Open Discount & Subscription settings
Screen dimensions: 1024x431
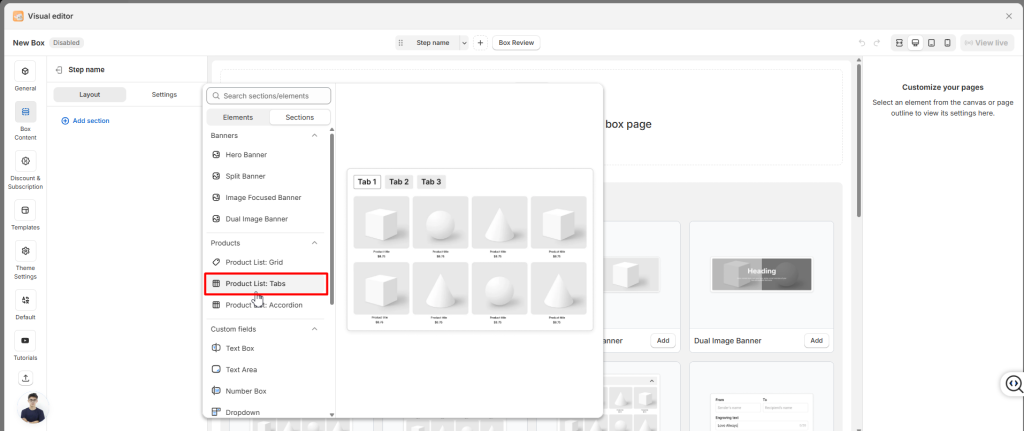[25, 161]
